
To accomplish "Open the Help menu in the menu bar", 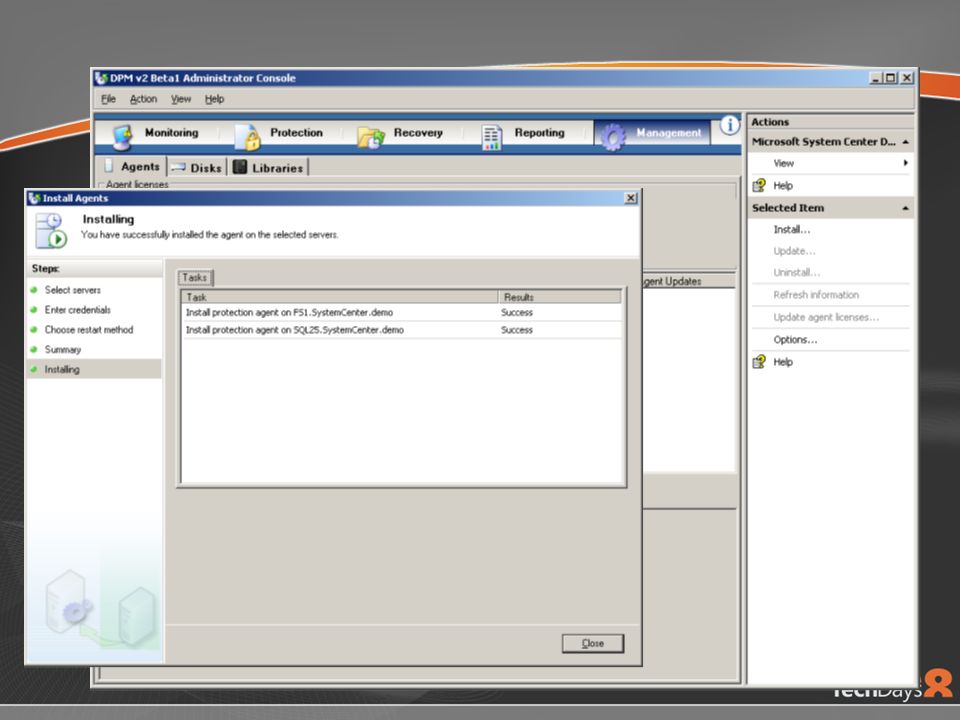I will pyautogui.click(x=214, y=99).
